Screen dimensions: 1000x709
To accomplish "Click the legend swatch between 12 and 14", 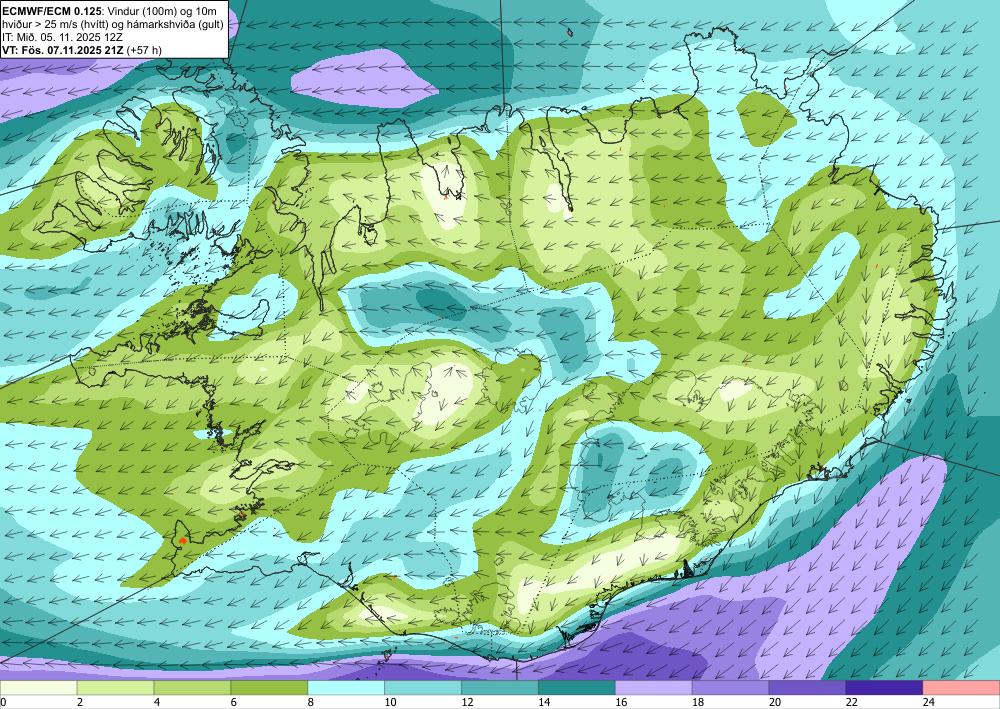I will click(500, 688).
